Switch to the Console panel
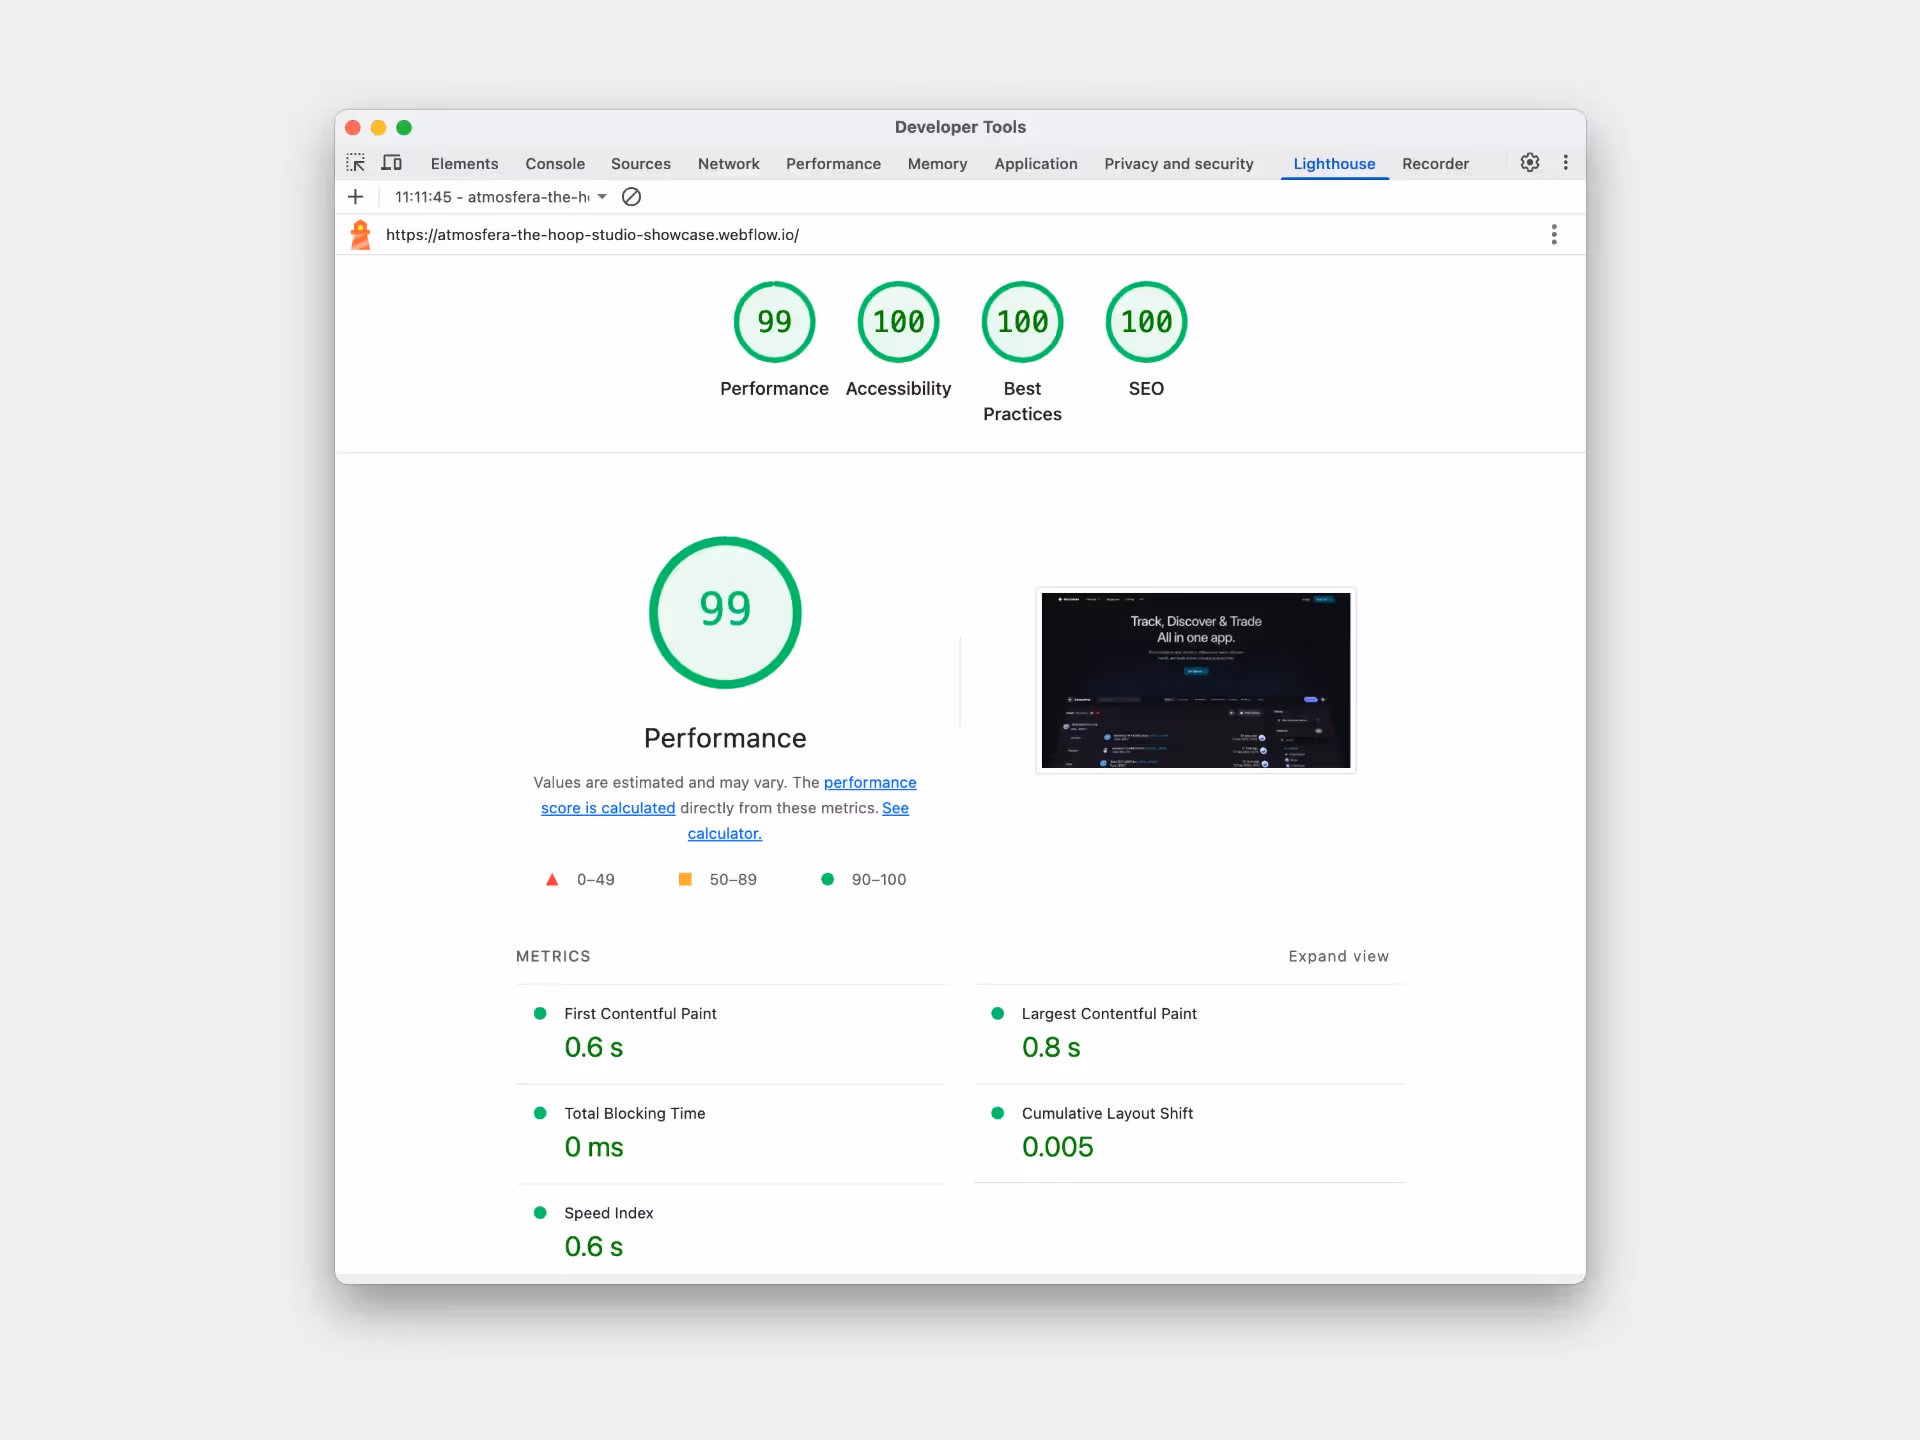The width and height of the screenshot is (1920, 1440). tap(555, 163)
